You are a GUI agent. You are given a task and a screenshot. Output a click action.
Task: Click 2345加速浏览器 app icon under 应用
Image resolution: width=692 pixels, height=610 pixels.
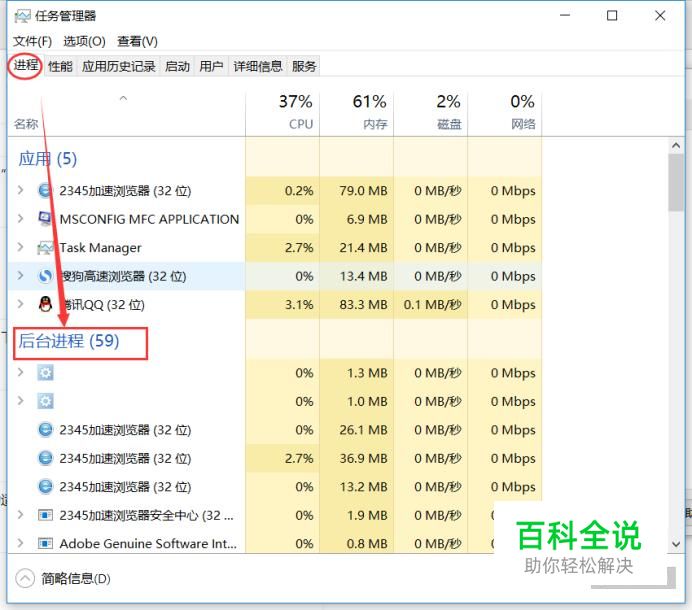(x=45, y=191)
